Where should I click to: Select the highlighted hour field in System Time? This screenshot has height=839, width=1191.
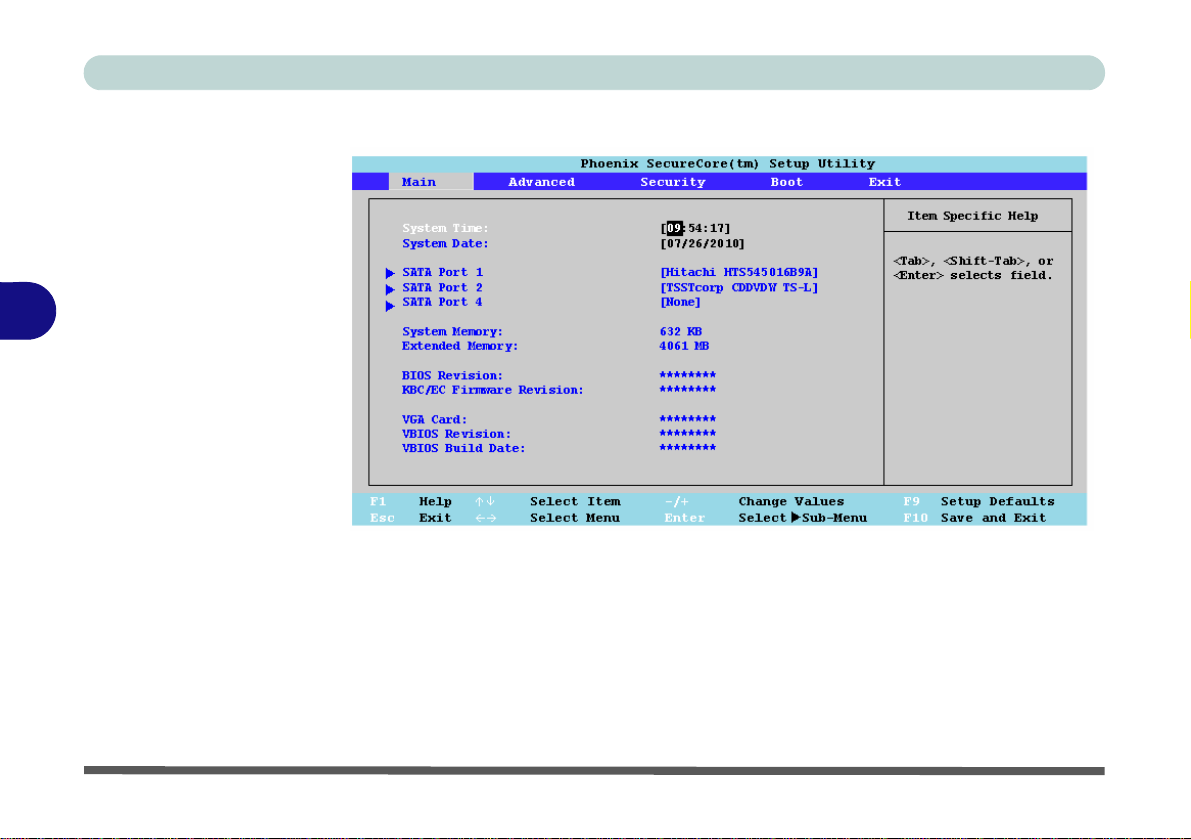pyautogui.click(x=674, y=228)
